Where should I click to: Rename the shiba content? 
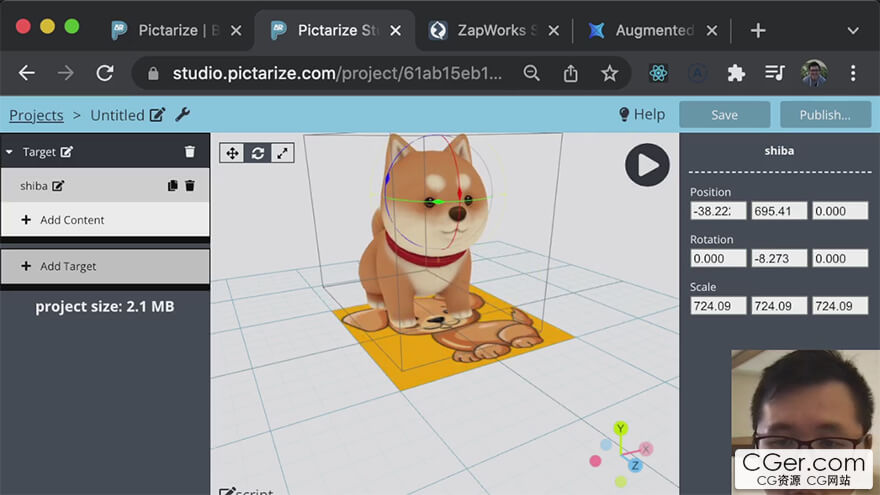[x=58, y=186]
